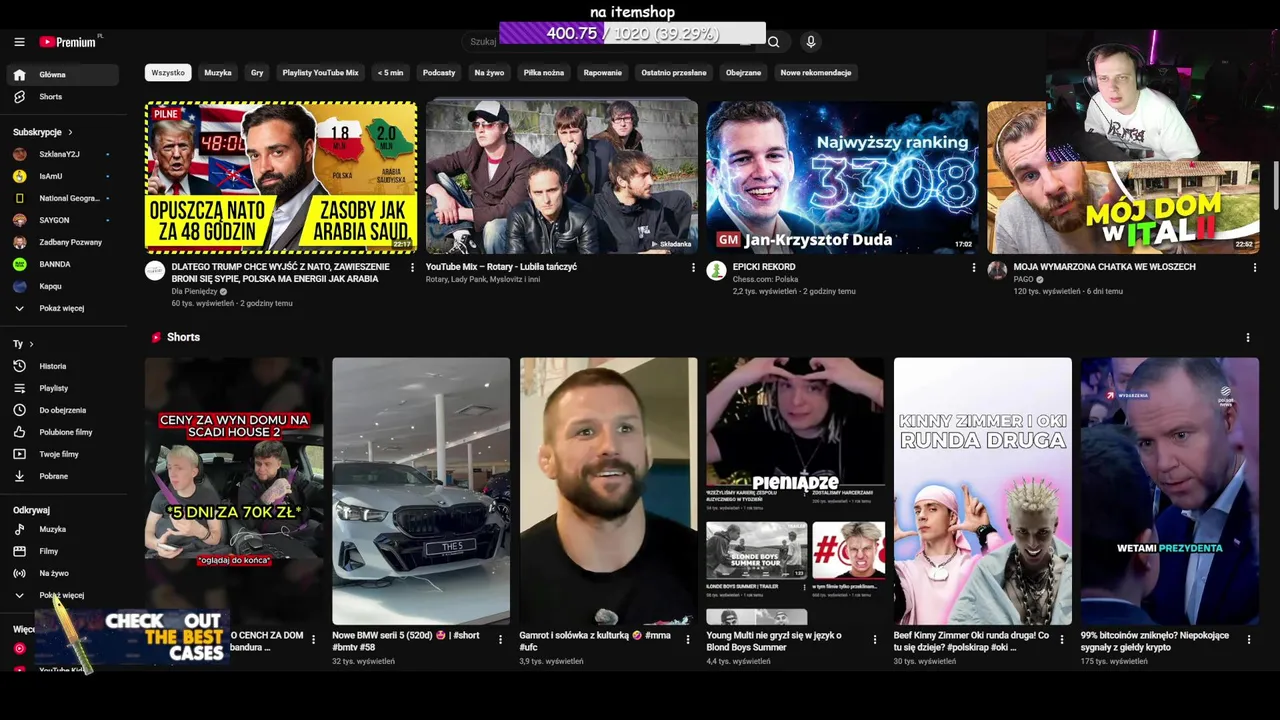Expand Pokaż więcej under Odkrywaj

(x=62, y=595)
